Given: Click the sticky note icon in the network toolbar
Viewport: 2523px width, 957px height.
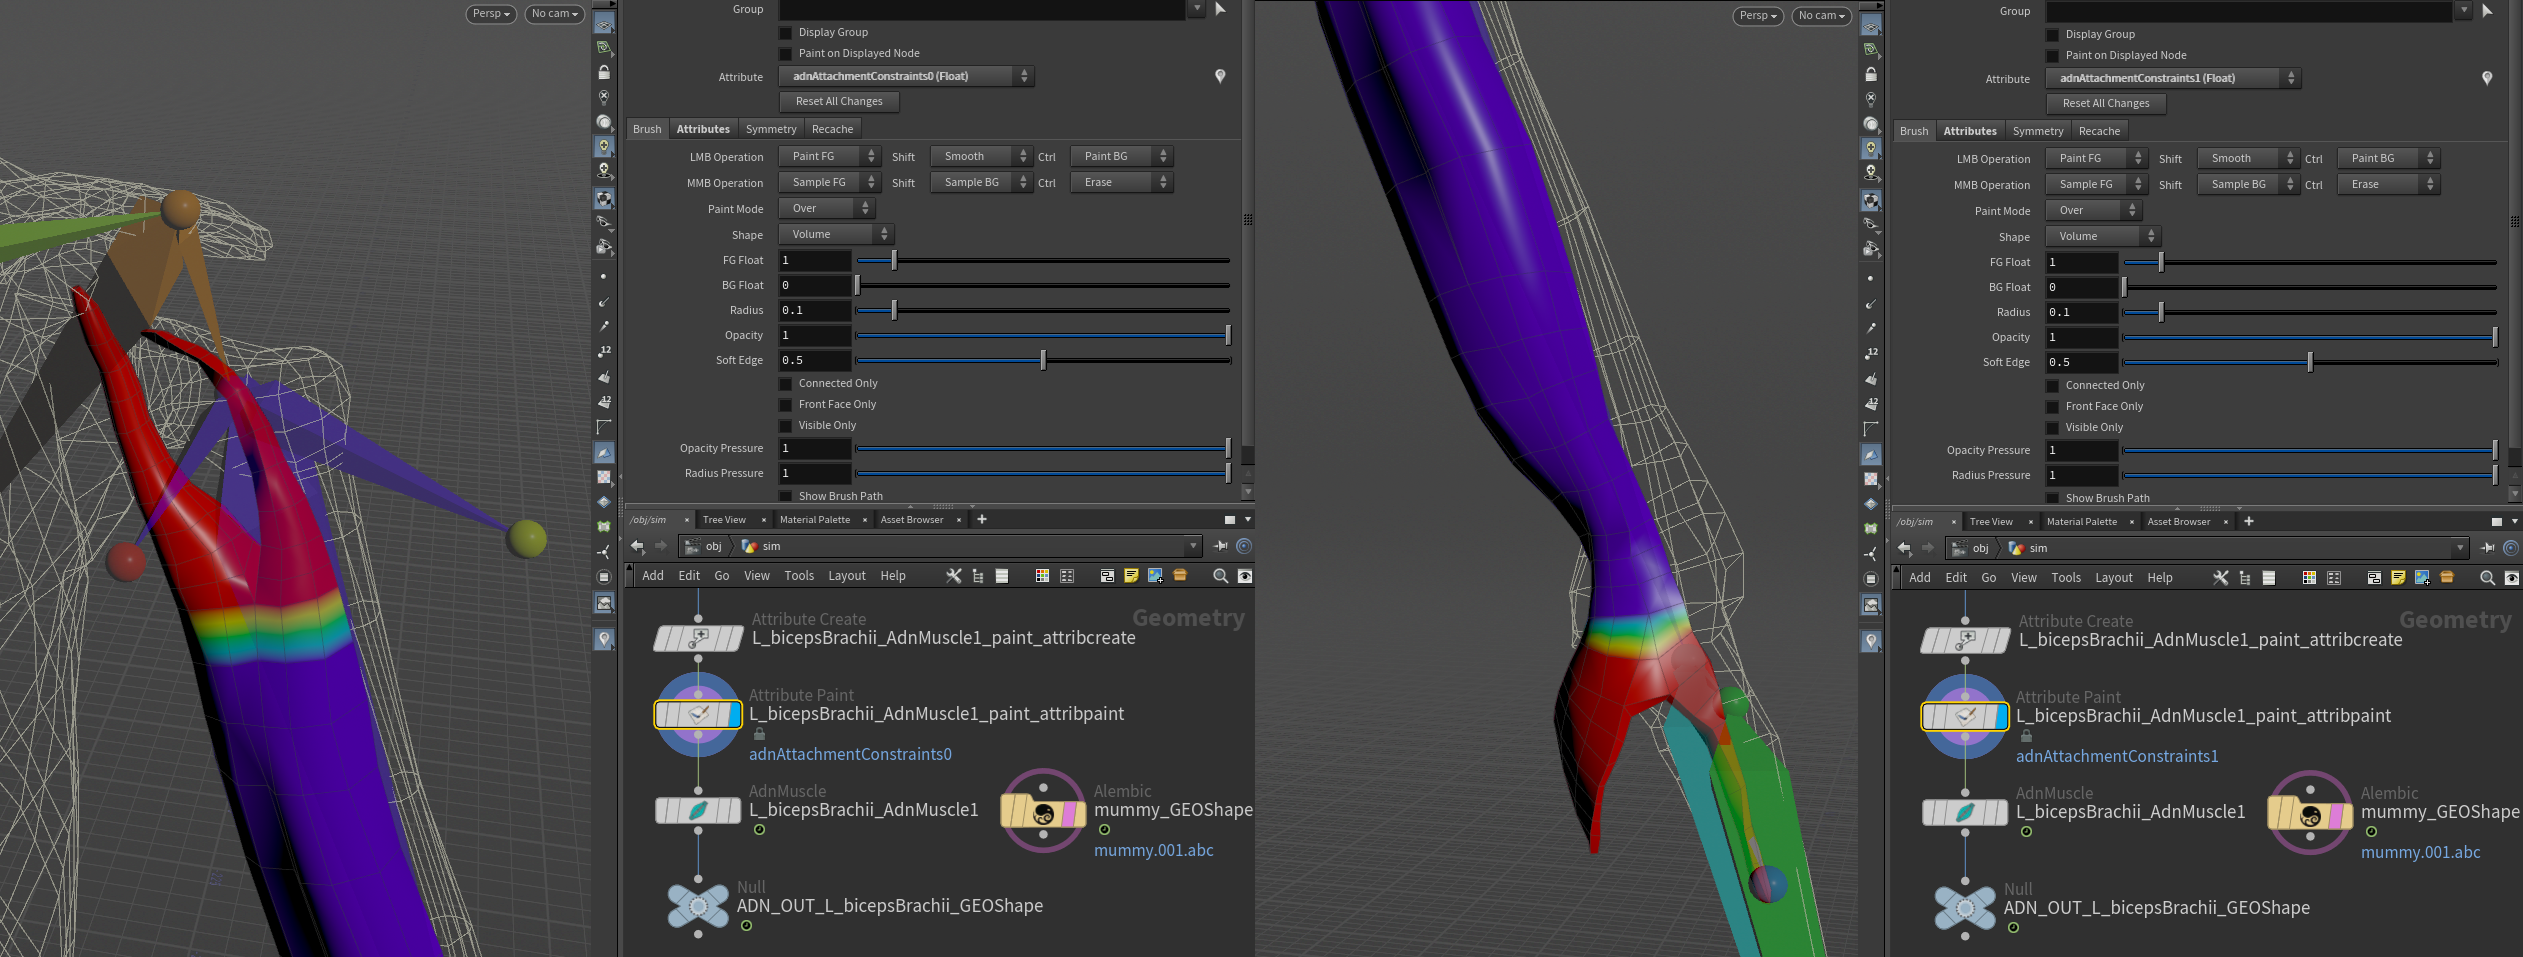Looking at the screenshot, I should coord(1131,575).
